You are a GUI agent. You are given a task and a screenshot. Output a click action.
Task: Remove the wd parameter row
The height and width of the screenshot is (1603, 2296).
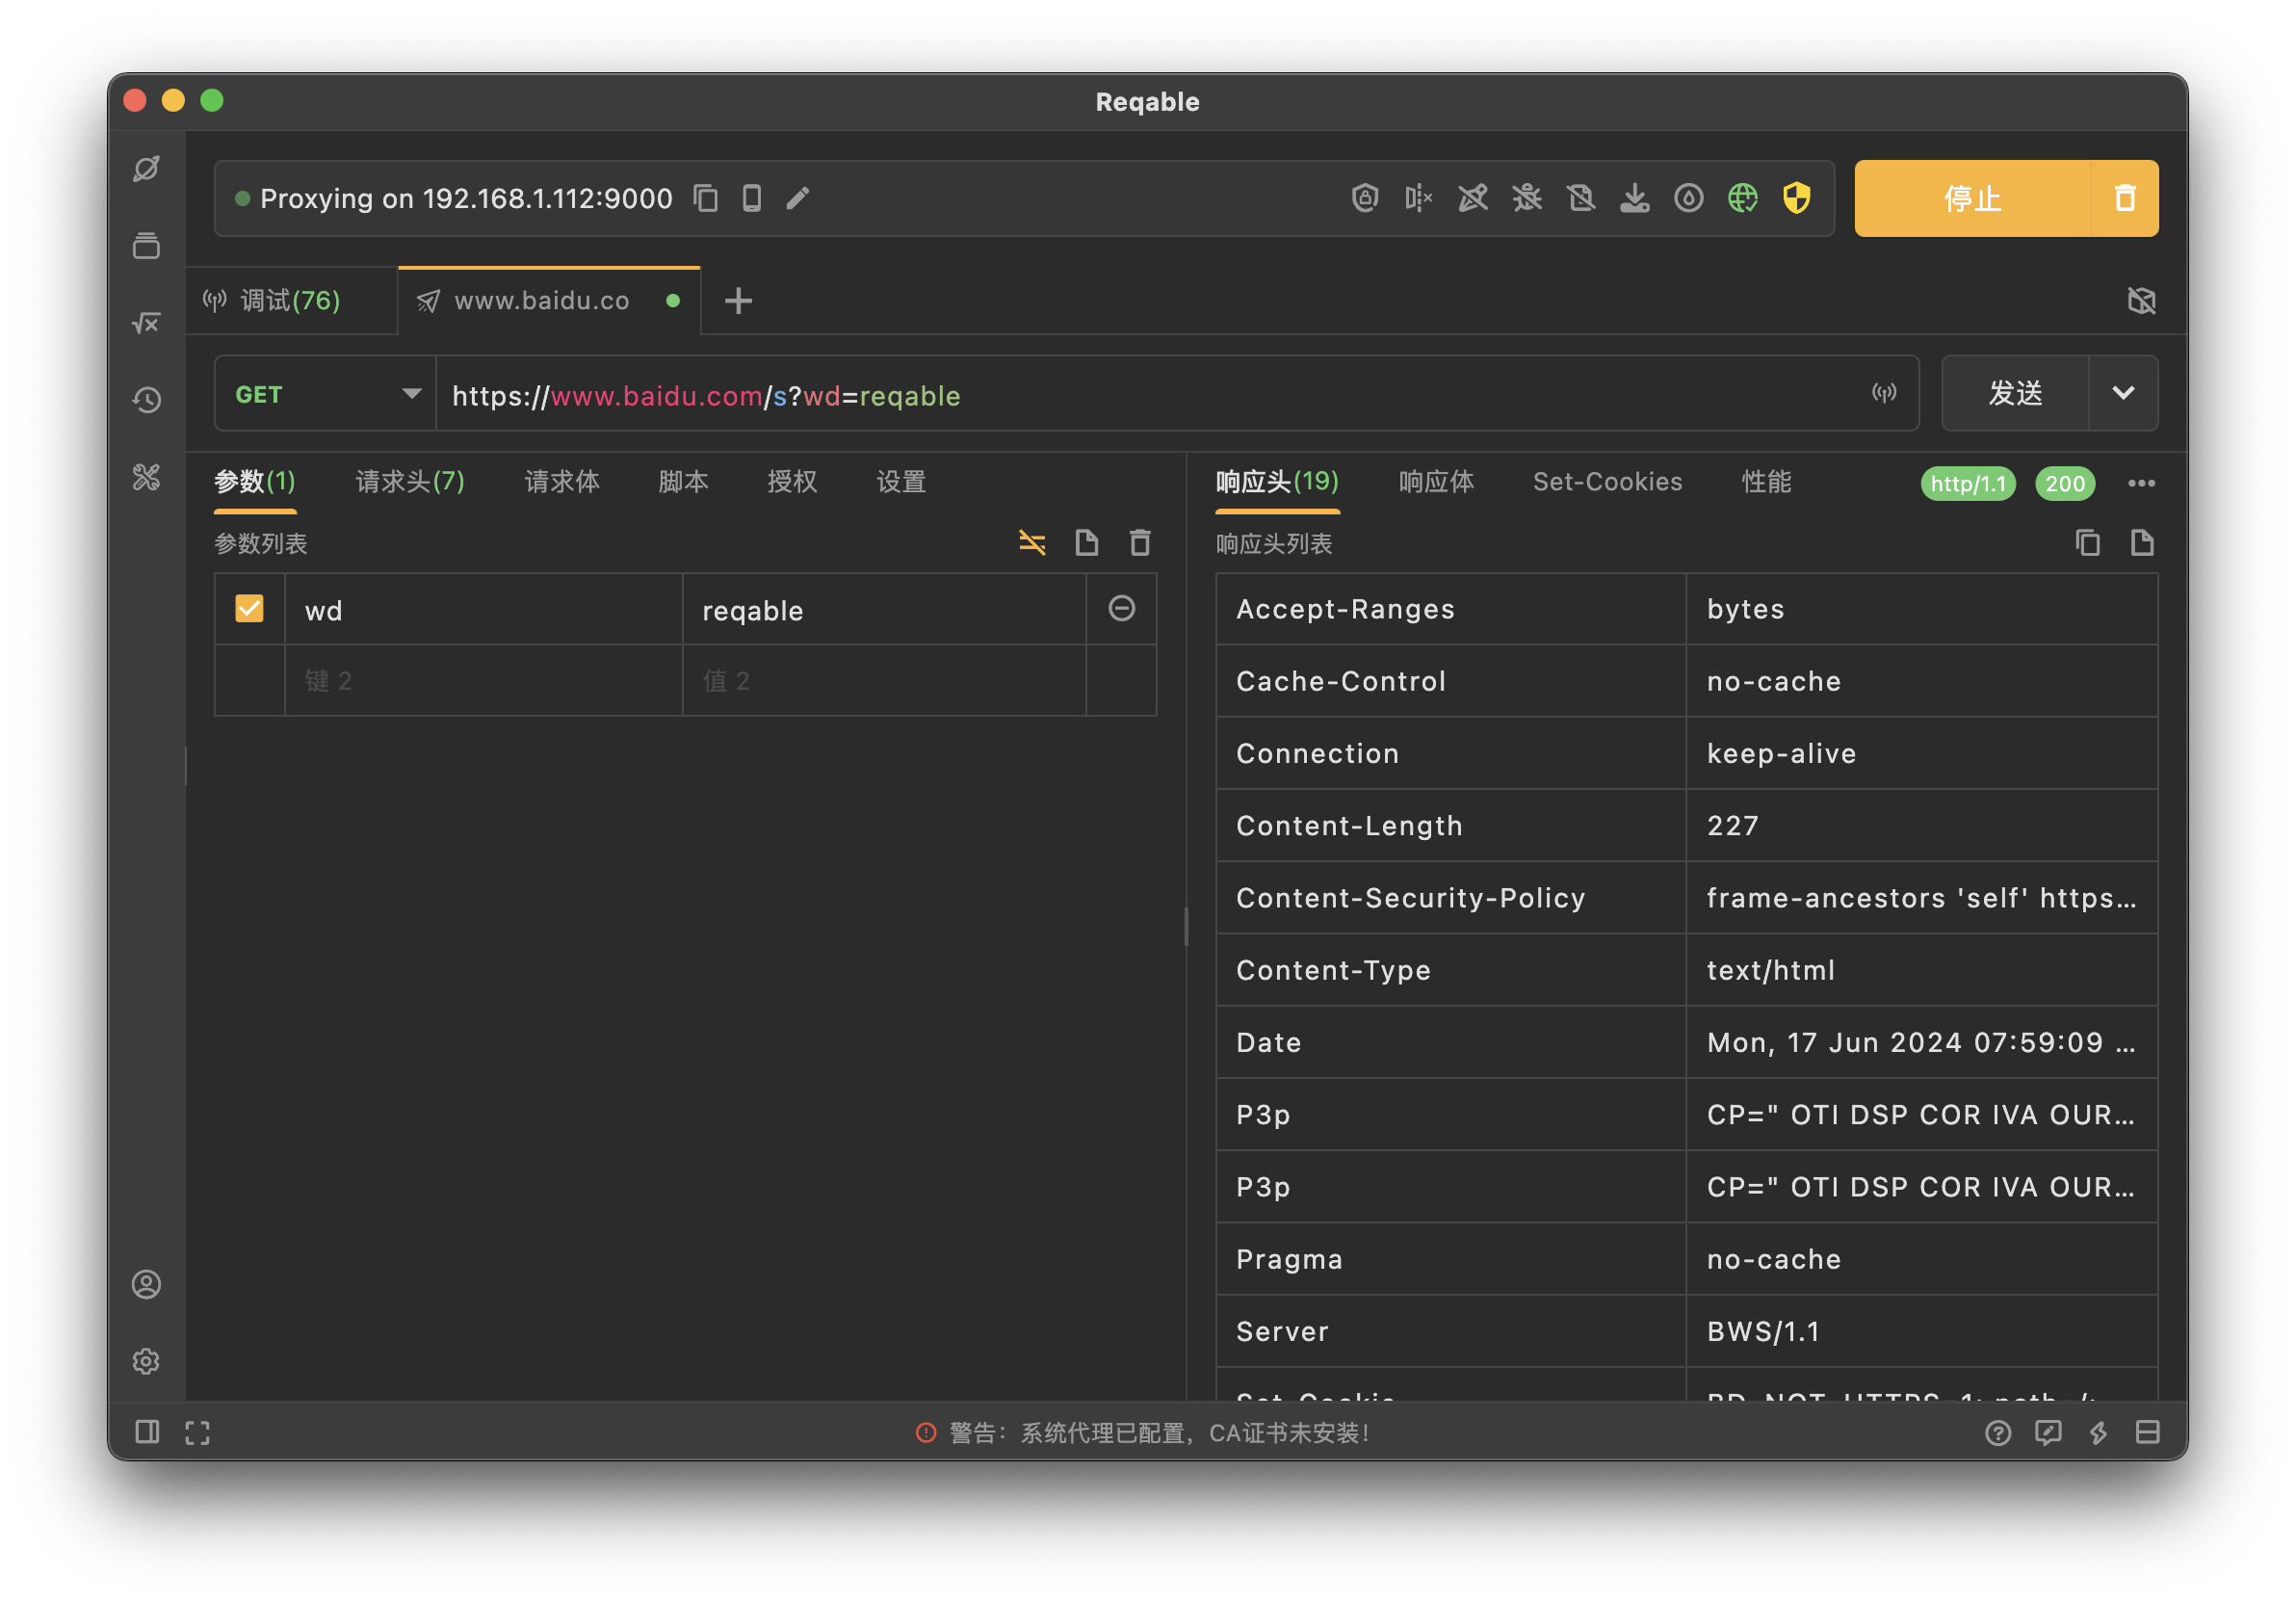pyautogui.click(x=1122, y=608)
